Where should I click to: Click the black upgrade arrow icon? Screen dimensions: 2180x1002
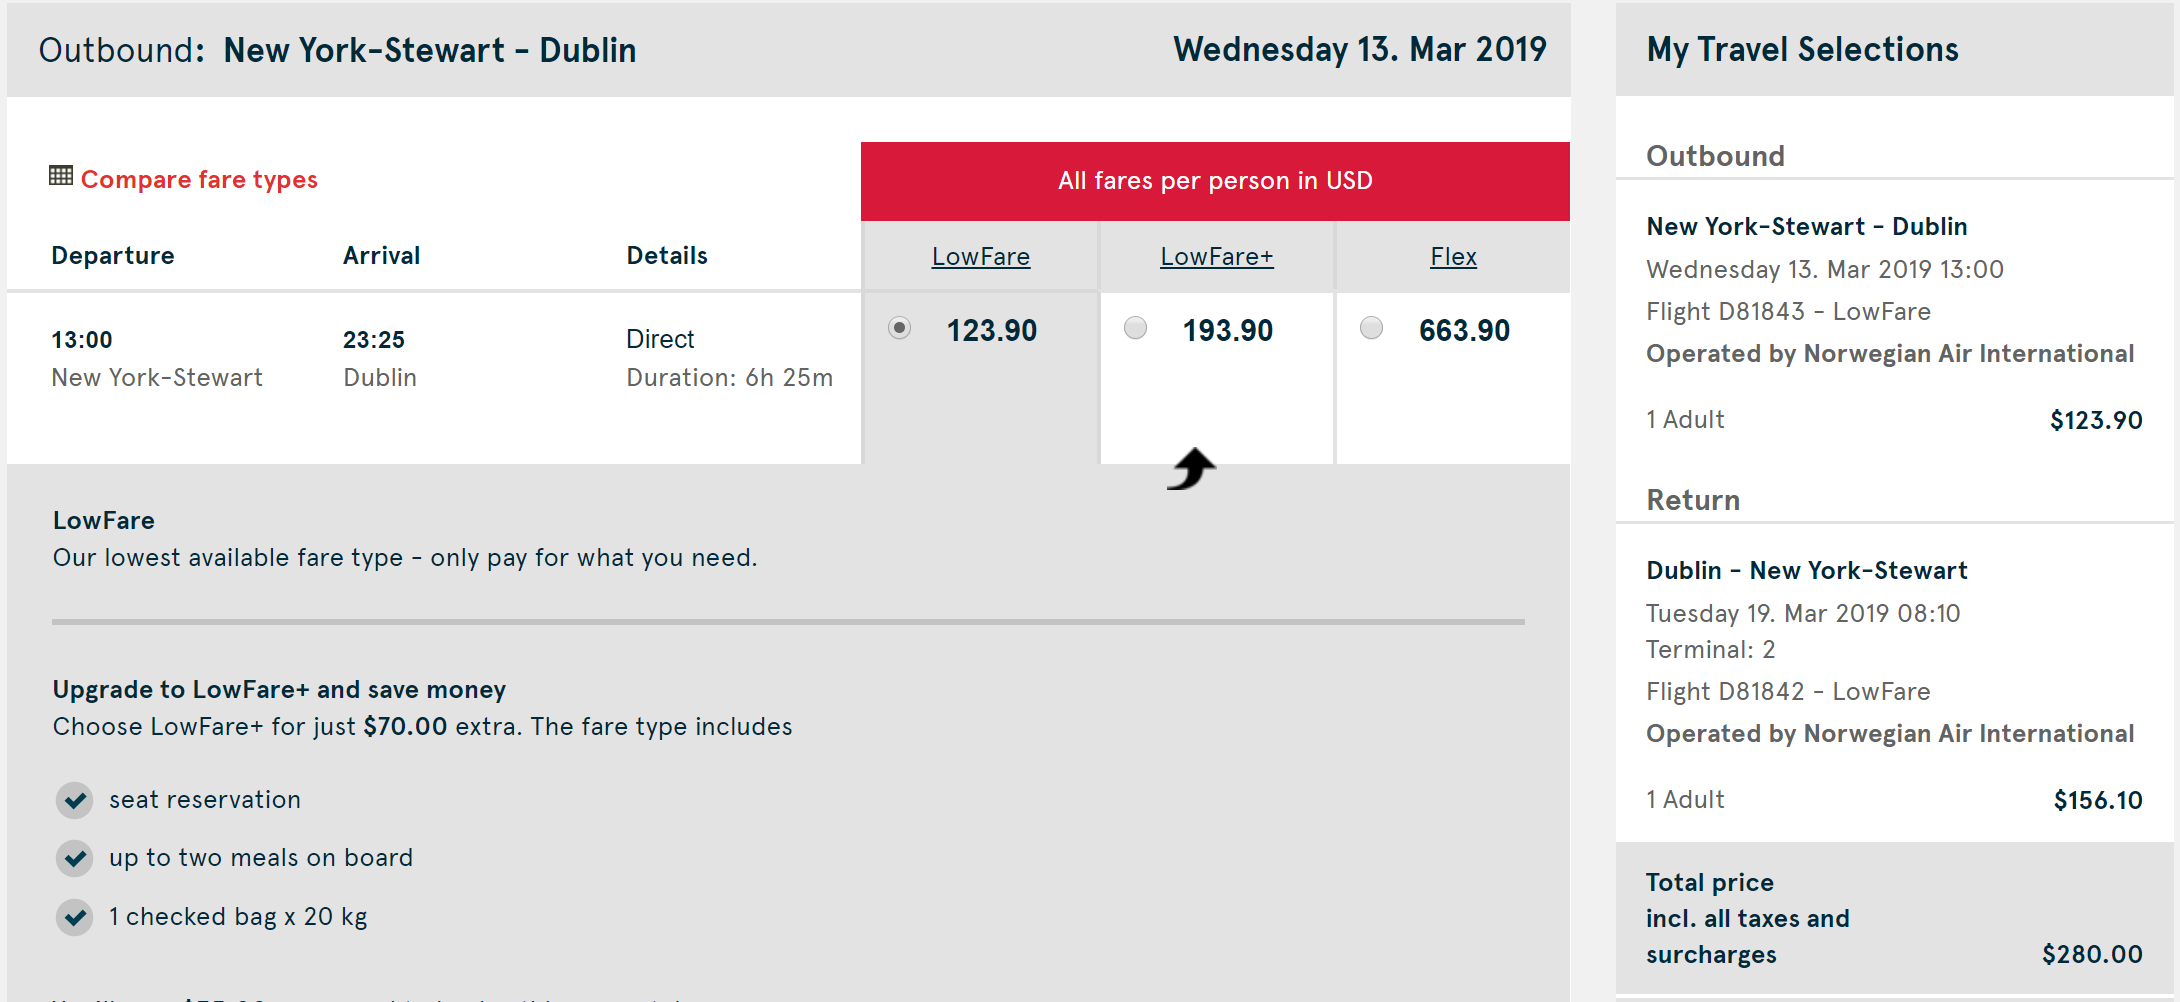[x=1191, y=468]
